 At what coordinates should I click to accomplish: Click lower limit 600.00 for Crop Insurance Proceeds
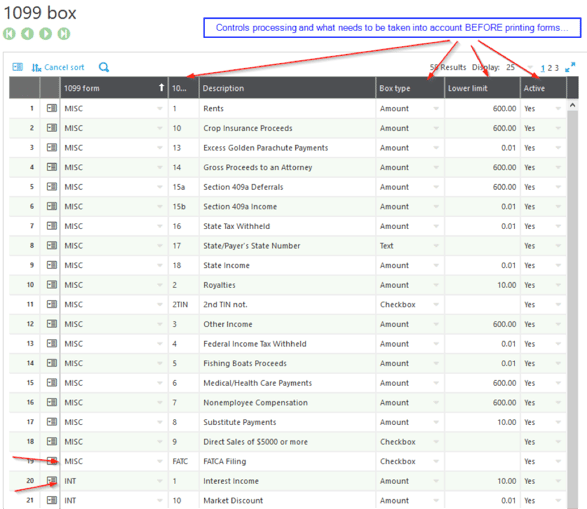(482, 128)
